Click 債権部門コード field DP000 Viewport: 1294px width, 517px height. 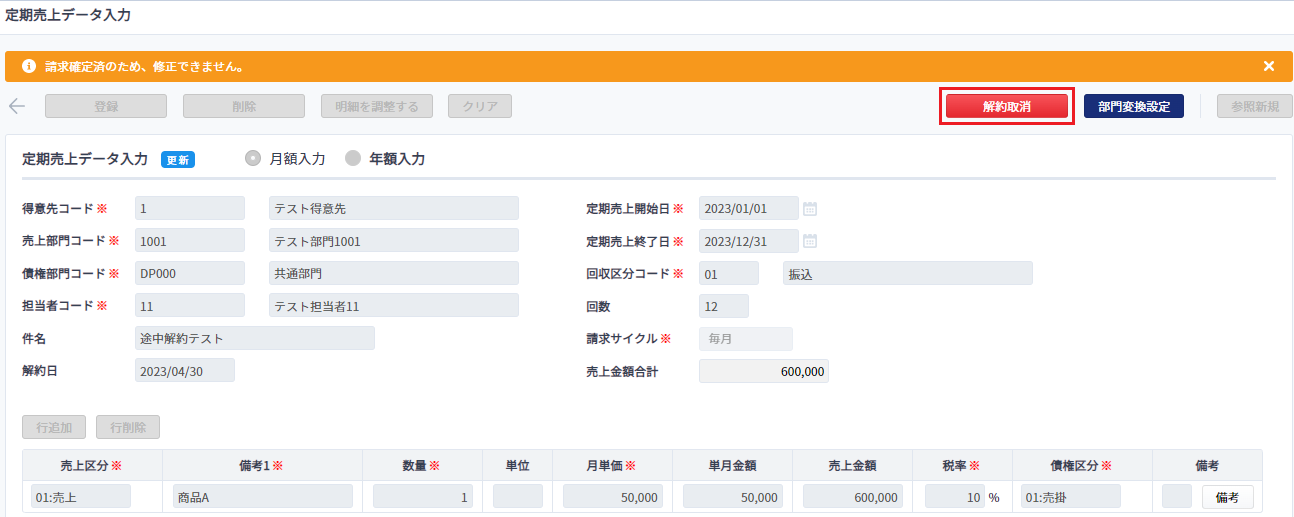point(190,273)
